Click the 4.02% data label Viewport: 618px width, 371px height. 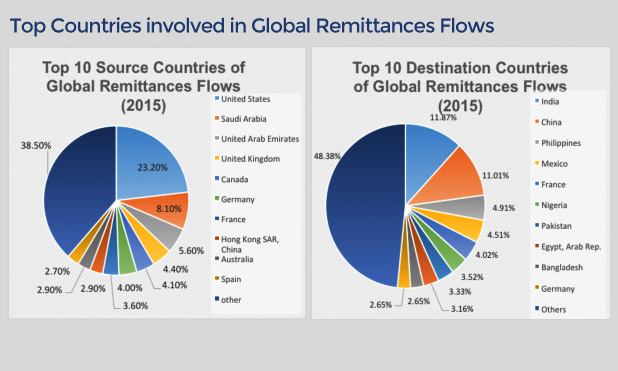[x=487, y=255]
